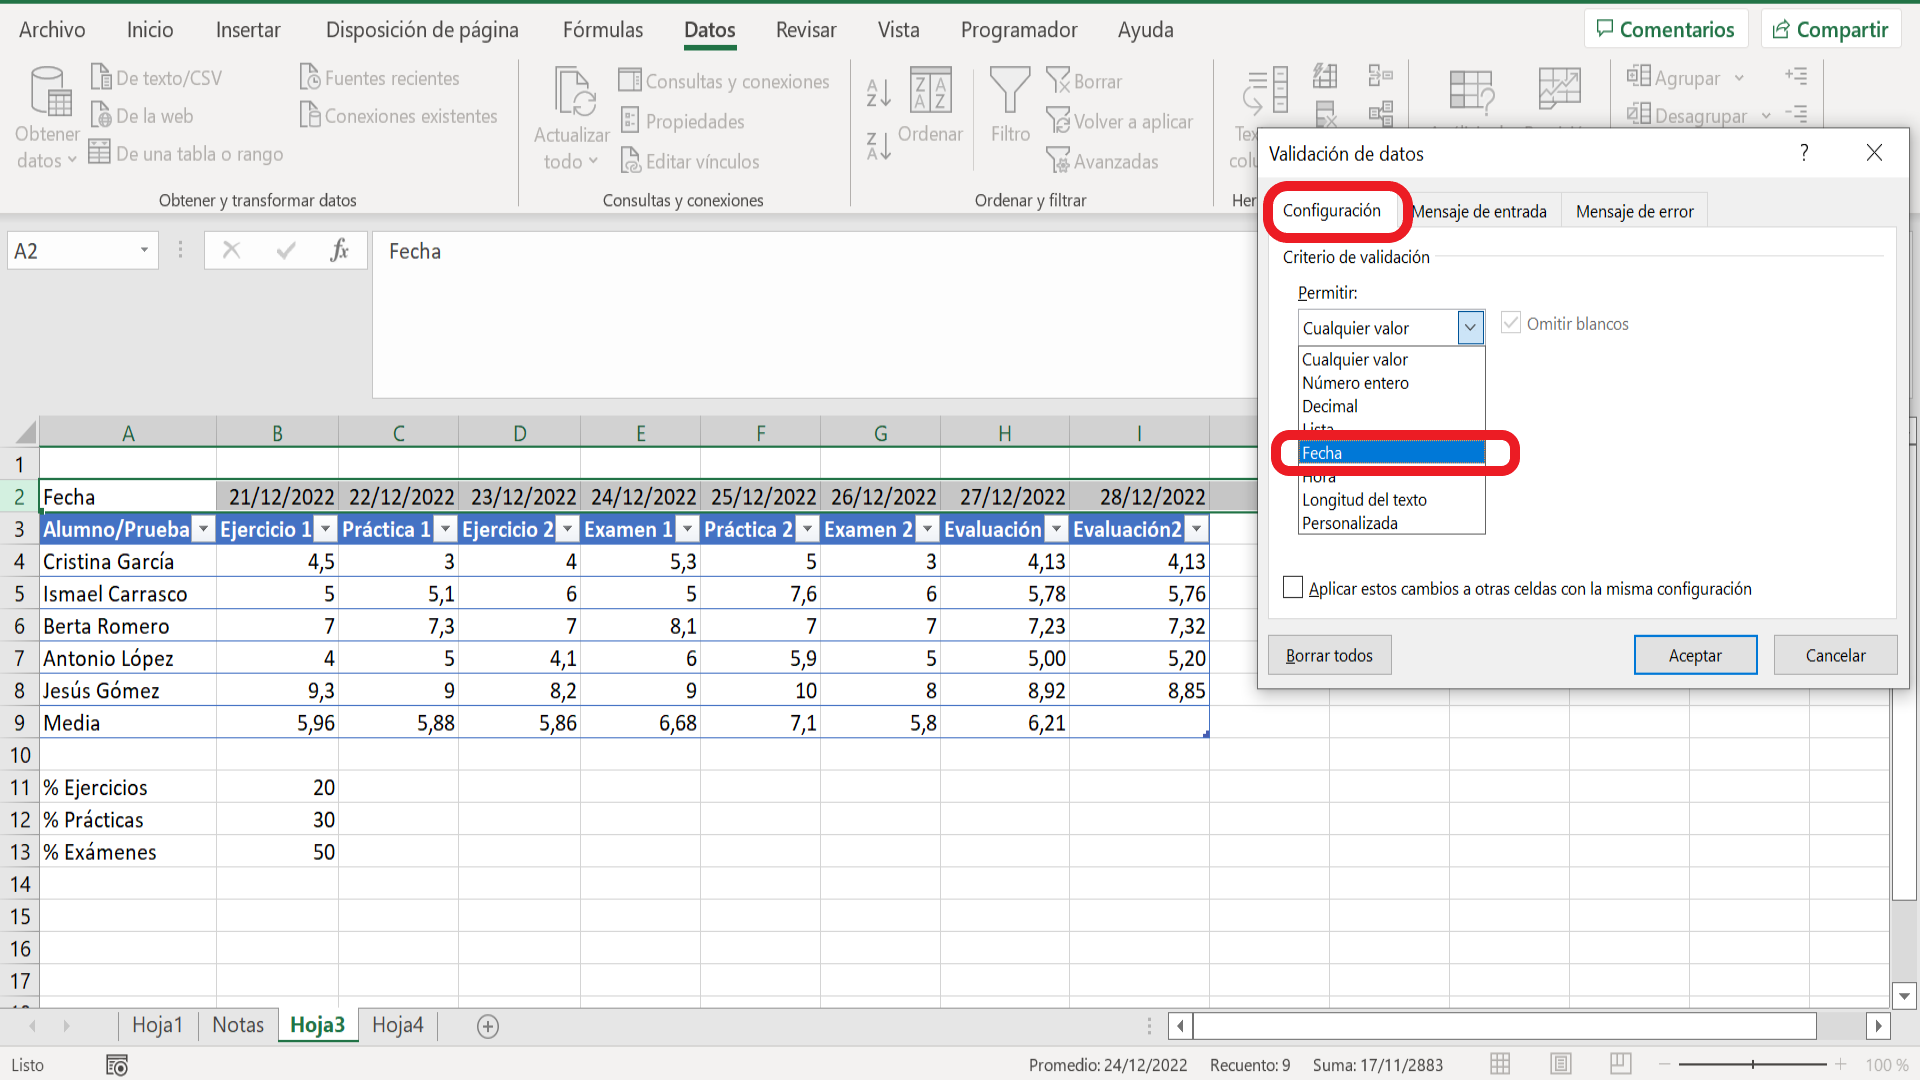Image resolution: width=1920 pixels, height=1080 pixels.
Task: Open filter dropdown for Práctica 2
Action: click(x=808, y=530)
